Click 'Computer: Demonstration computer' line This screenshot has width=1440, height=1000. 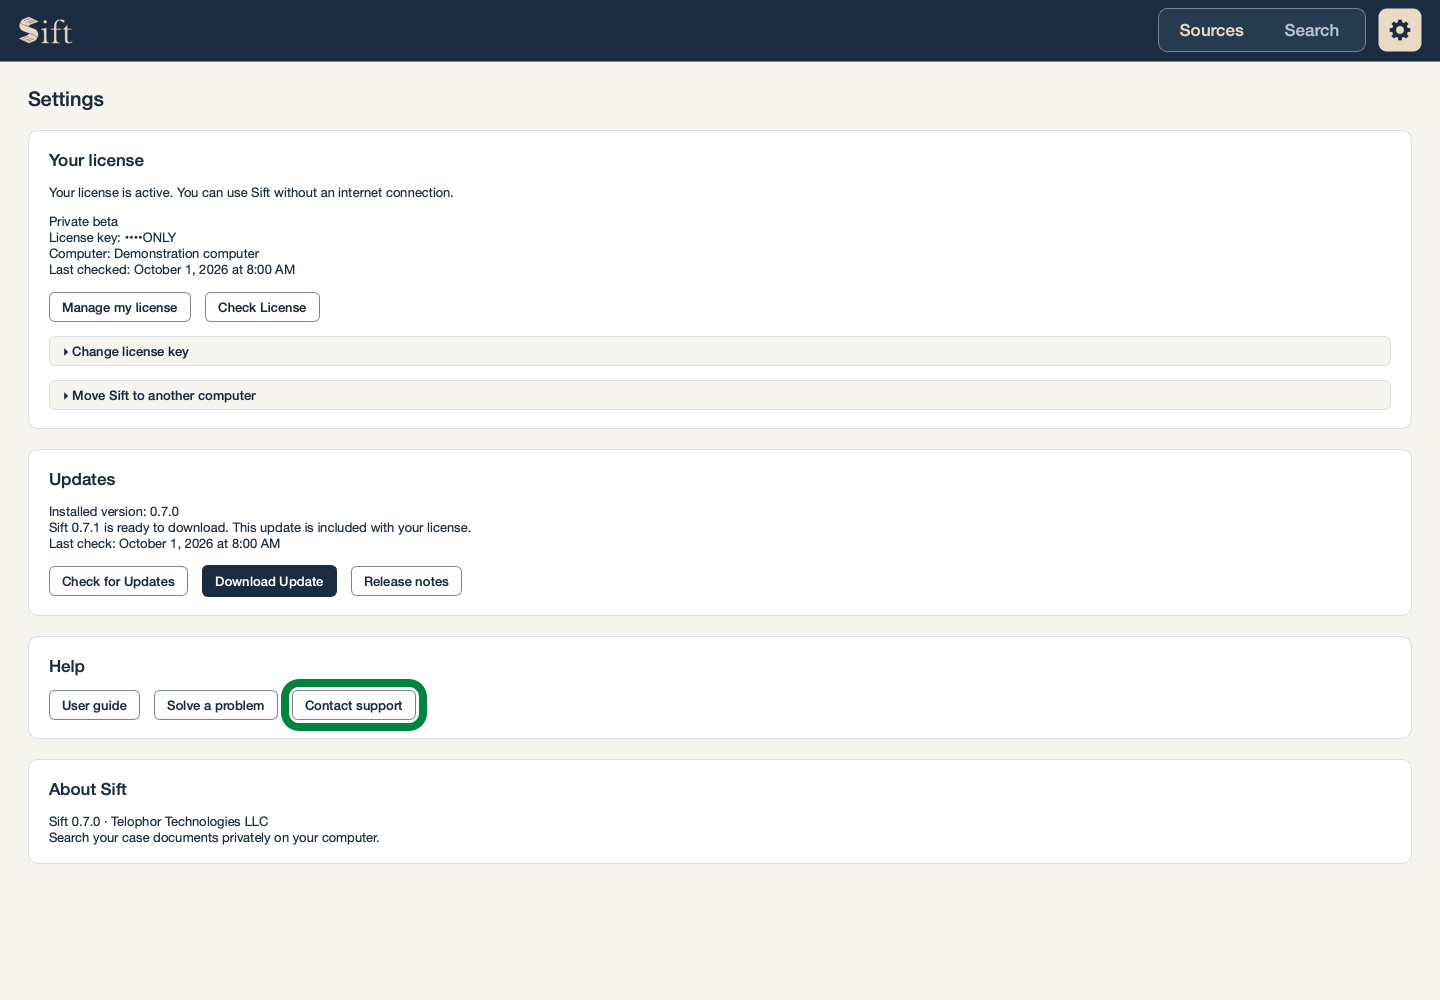click(154, 254)
